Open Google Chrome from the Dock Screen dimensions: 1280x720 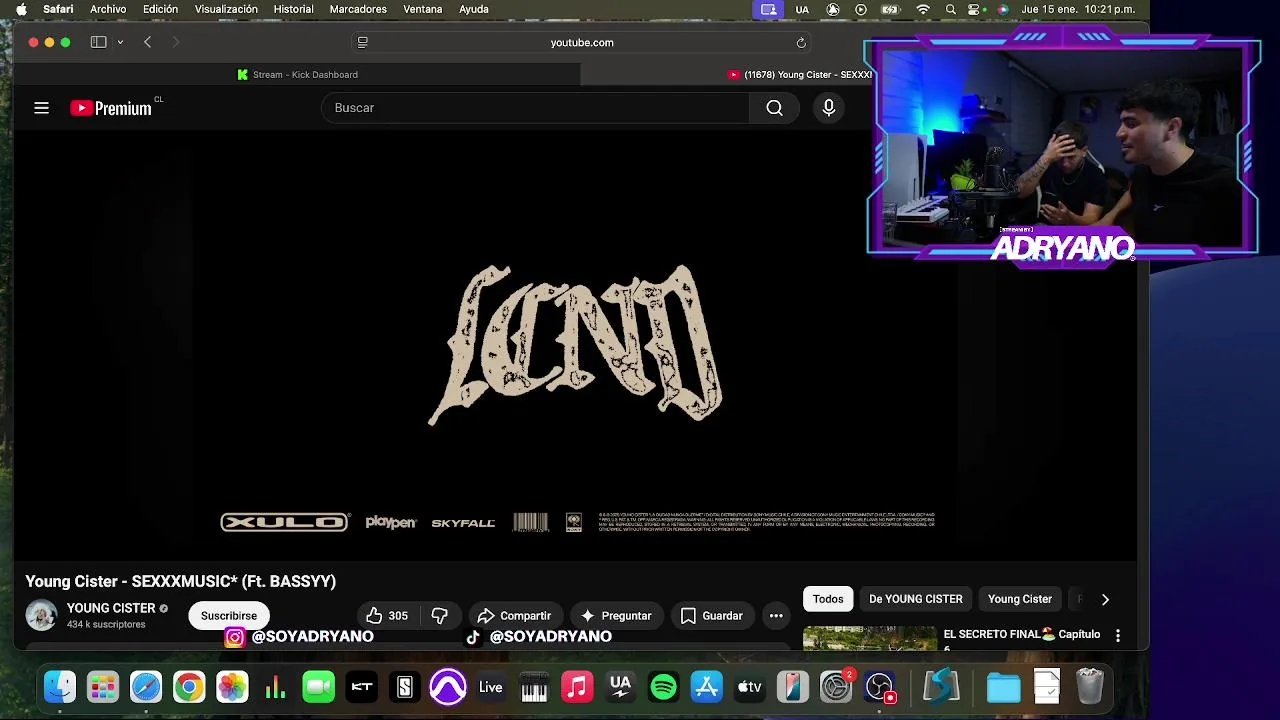pyautogui.click(x=189, y=687)
